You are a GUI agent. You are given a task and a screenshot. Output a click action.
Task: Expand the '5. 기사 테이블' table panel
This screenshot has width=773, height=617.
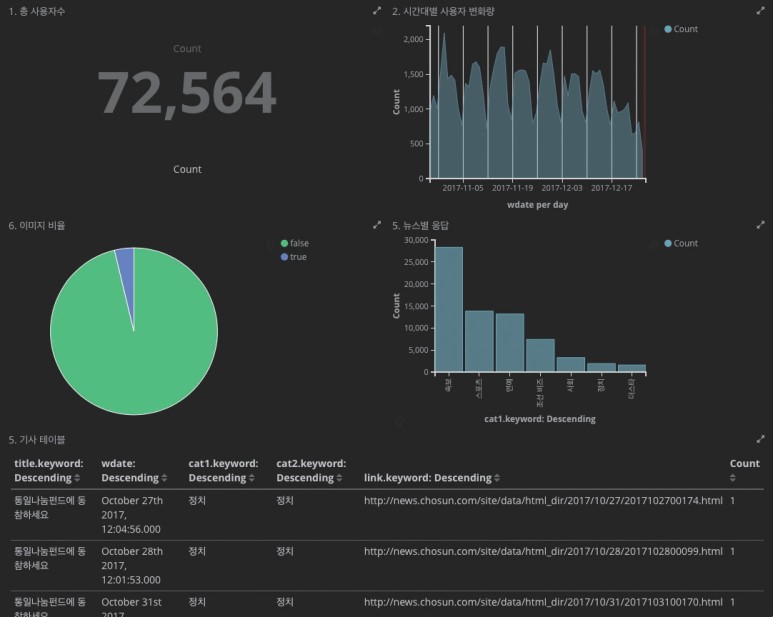(761, 439)
